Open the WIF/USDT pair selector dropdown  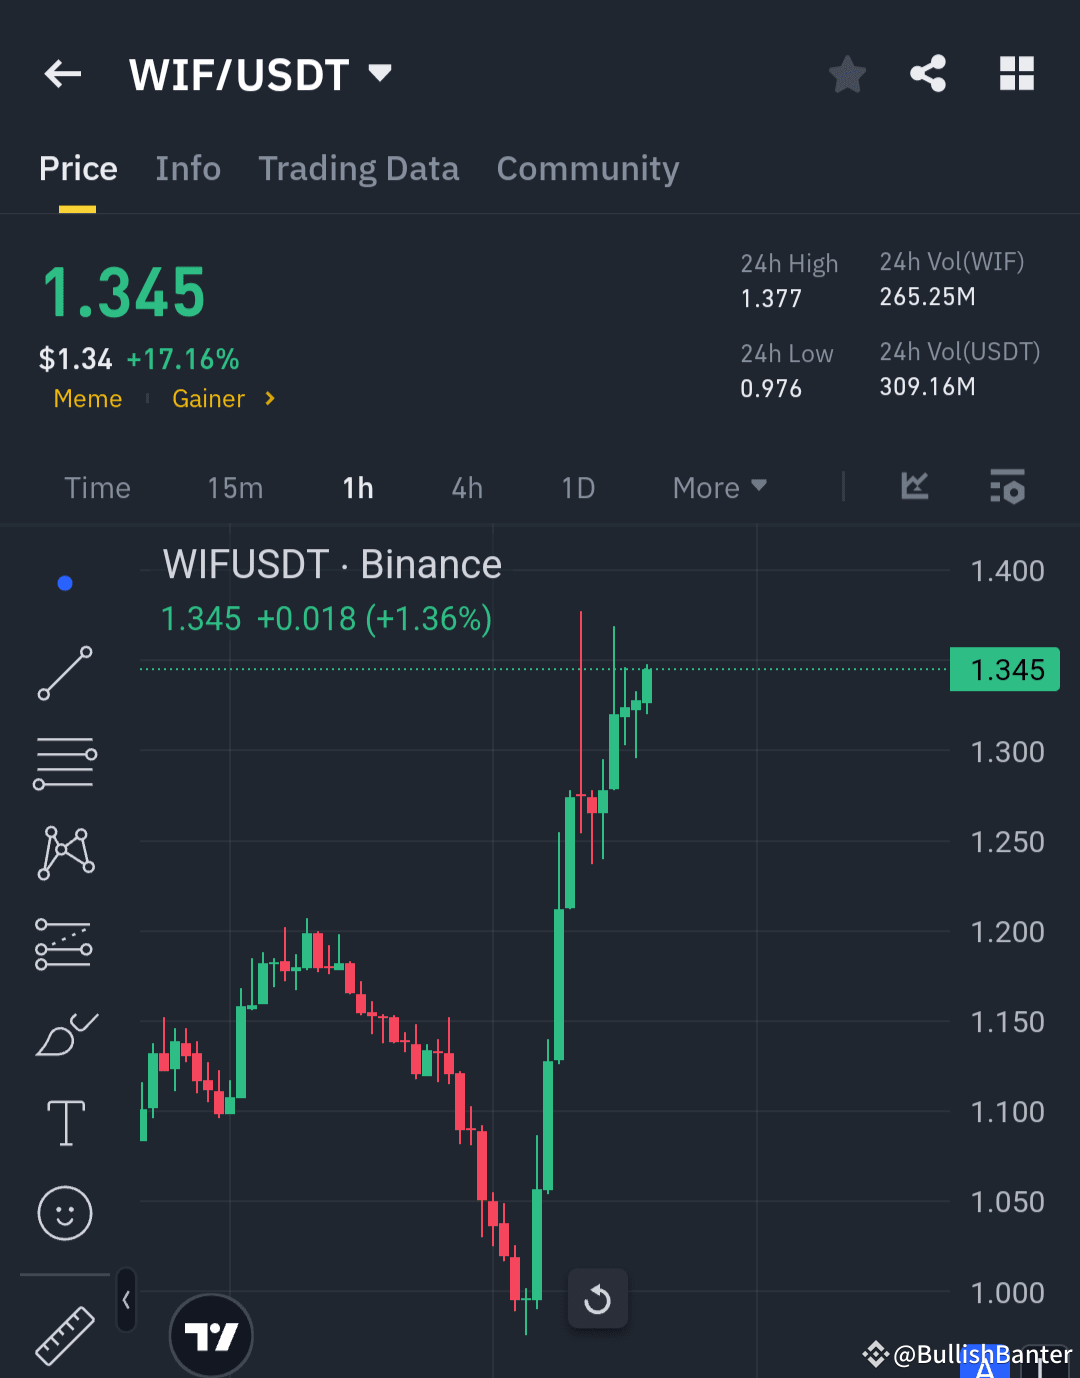(379, 72)
